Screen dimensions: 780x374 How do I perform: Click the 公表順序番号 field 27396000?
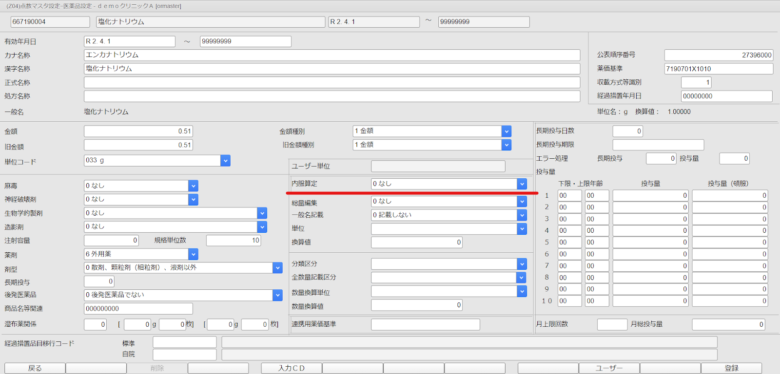click(x=719, y=55)
